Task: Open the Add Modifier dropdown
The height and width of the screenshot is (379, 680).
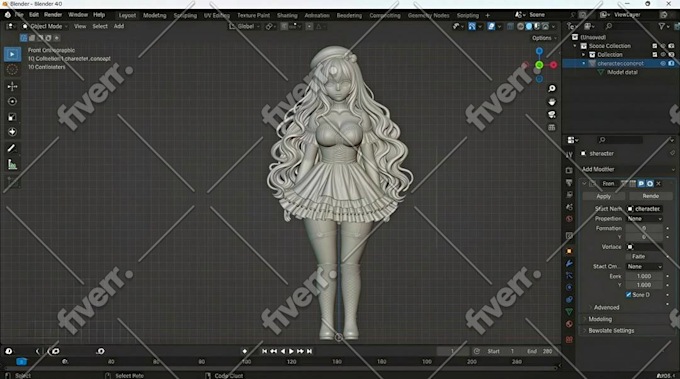Action: (628, 170)
